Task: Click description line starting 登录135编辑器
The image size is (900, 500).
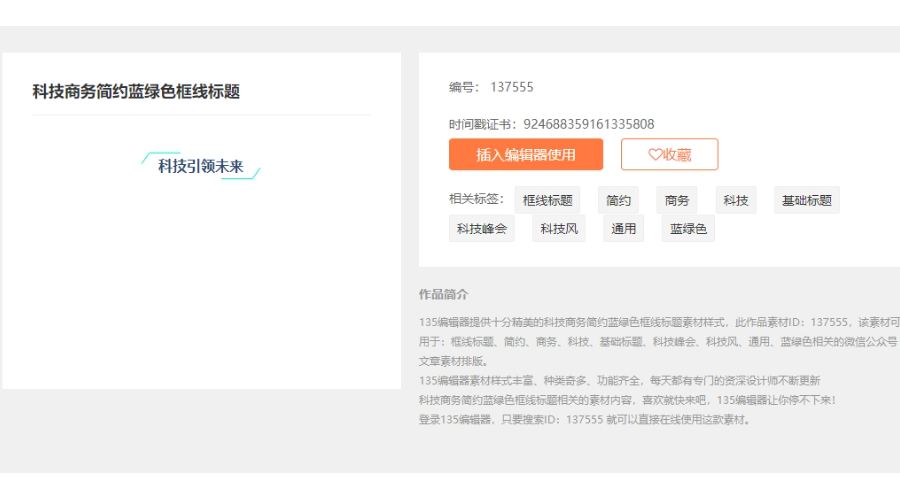Action: tap(584, 420)
